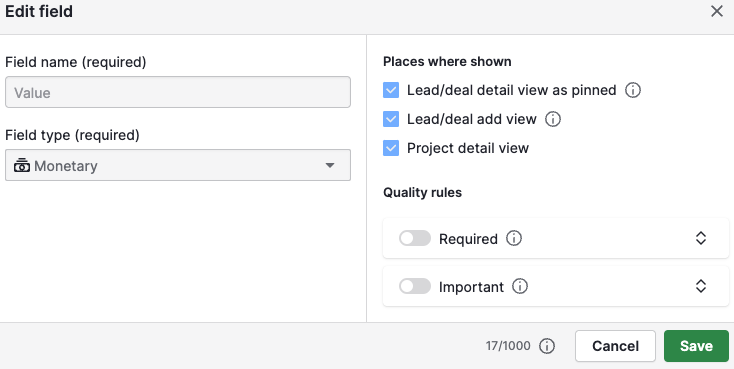Open the info tooltip beside Important

[520, 286]
